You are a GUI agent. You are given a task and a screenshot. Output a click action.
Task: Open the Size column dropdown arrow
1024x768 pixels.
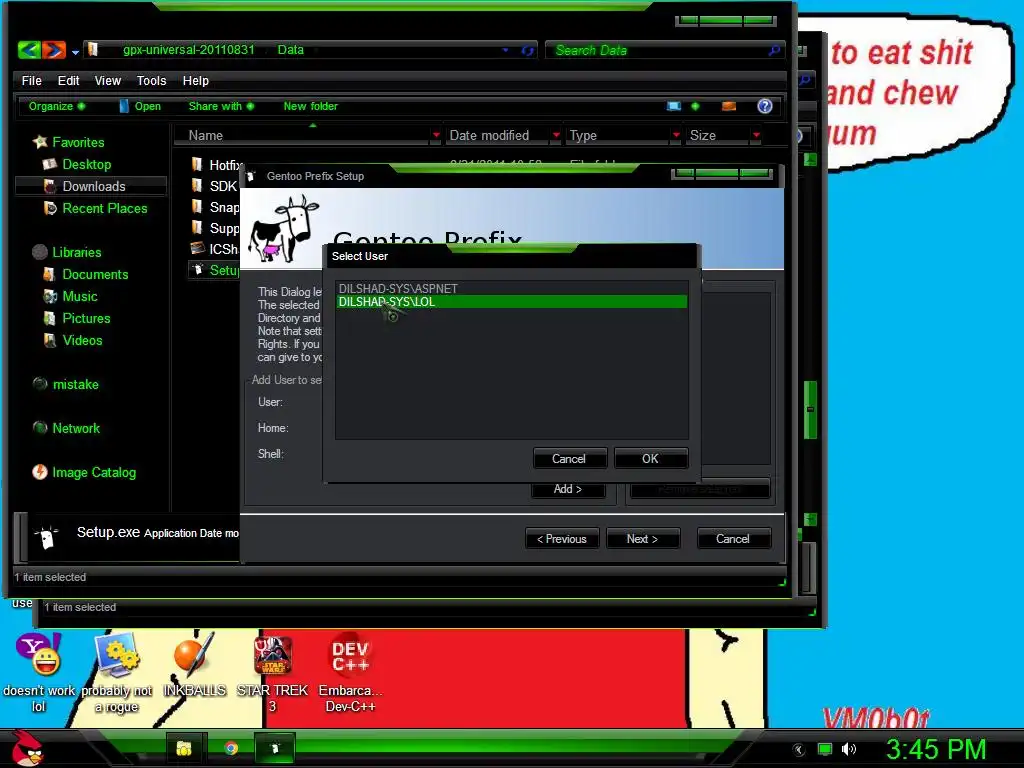[756, 135]
